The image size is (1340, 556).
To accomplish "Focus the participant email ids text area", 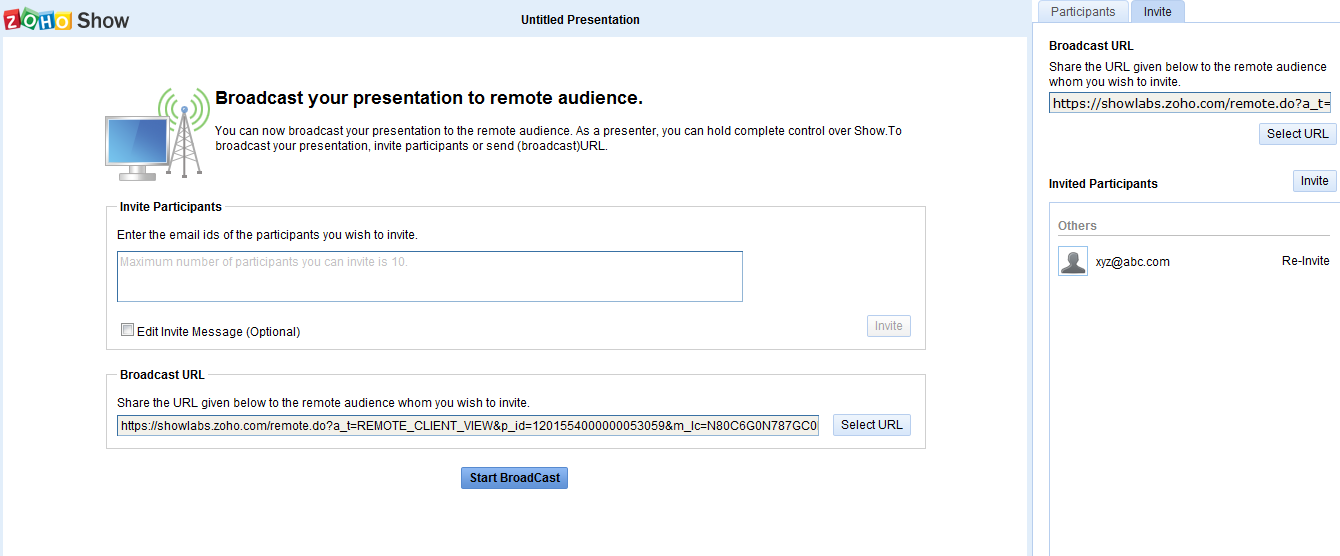I will [430, 276].
